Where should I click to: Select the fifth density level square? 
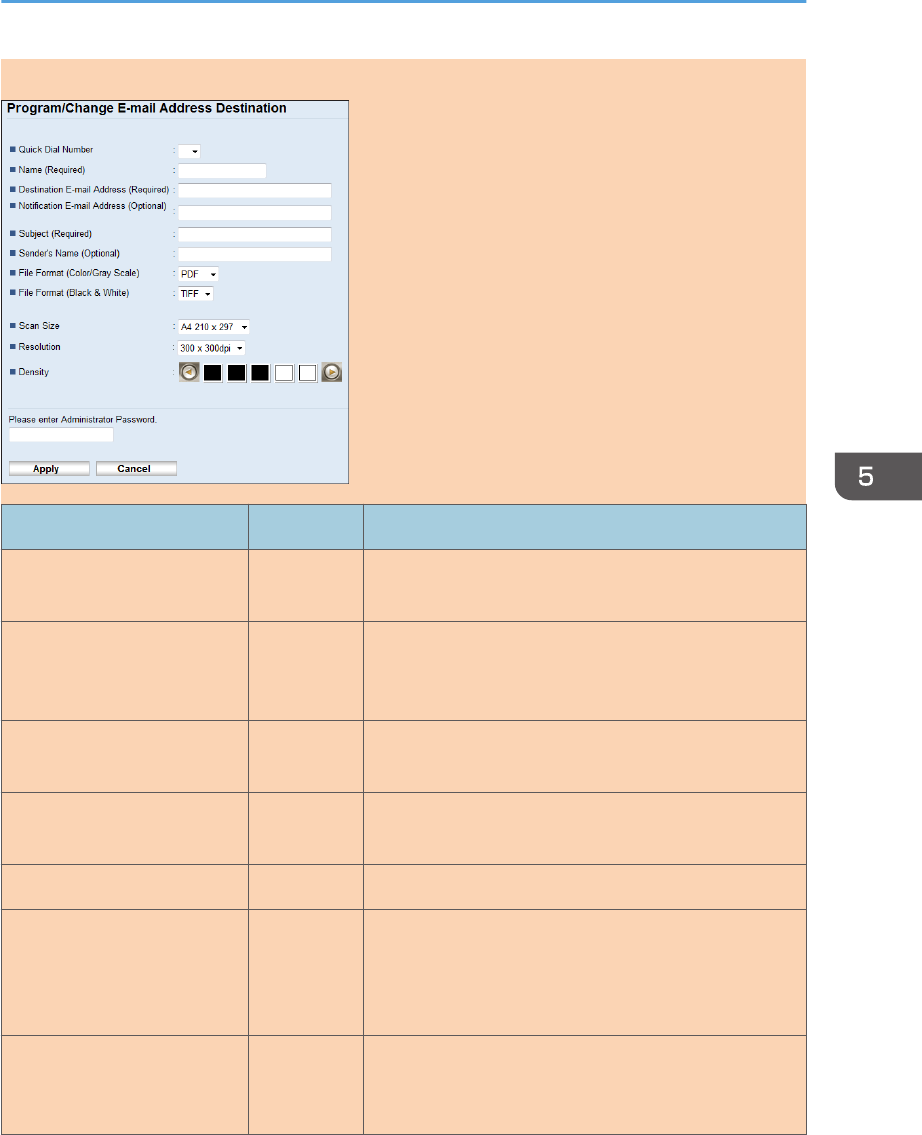tap(308, 373)
